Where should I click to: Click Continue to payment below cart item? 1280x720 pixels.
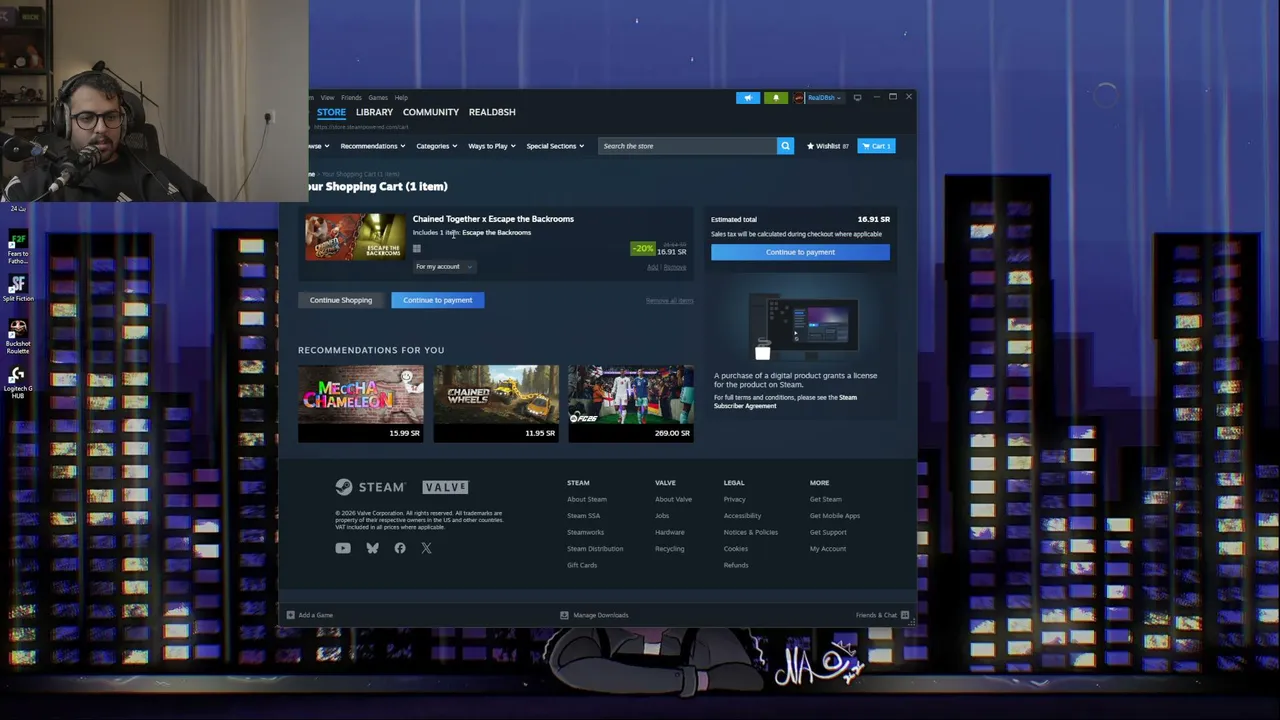click(x=438, y=300)
